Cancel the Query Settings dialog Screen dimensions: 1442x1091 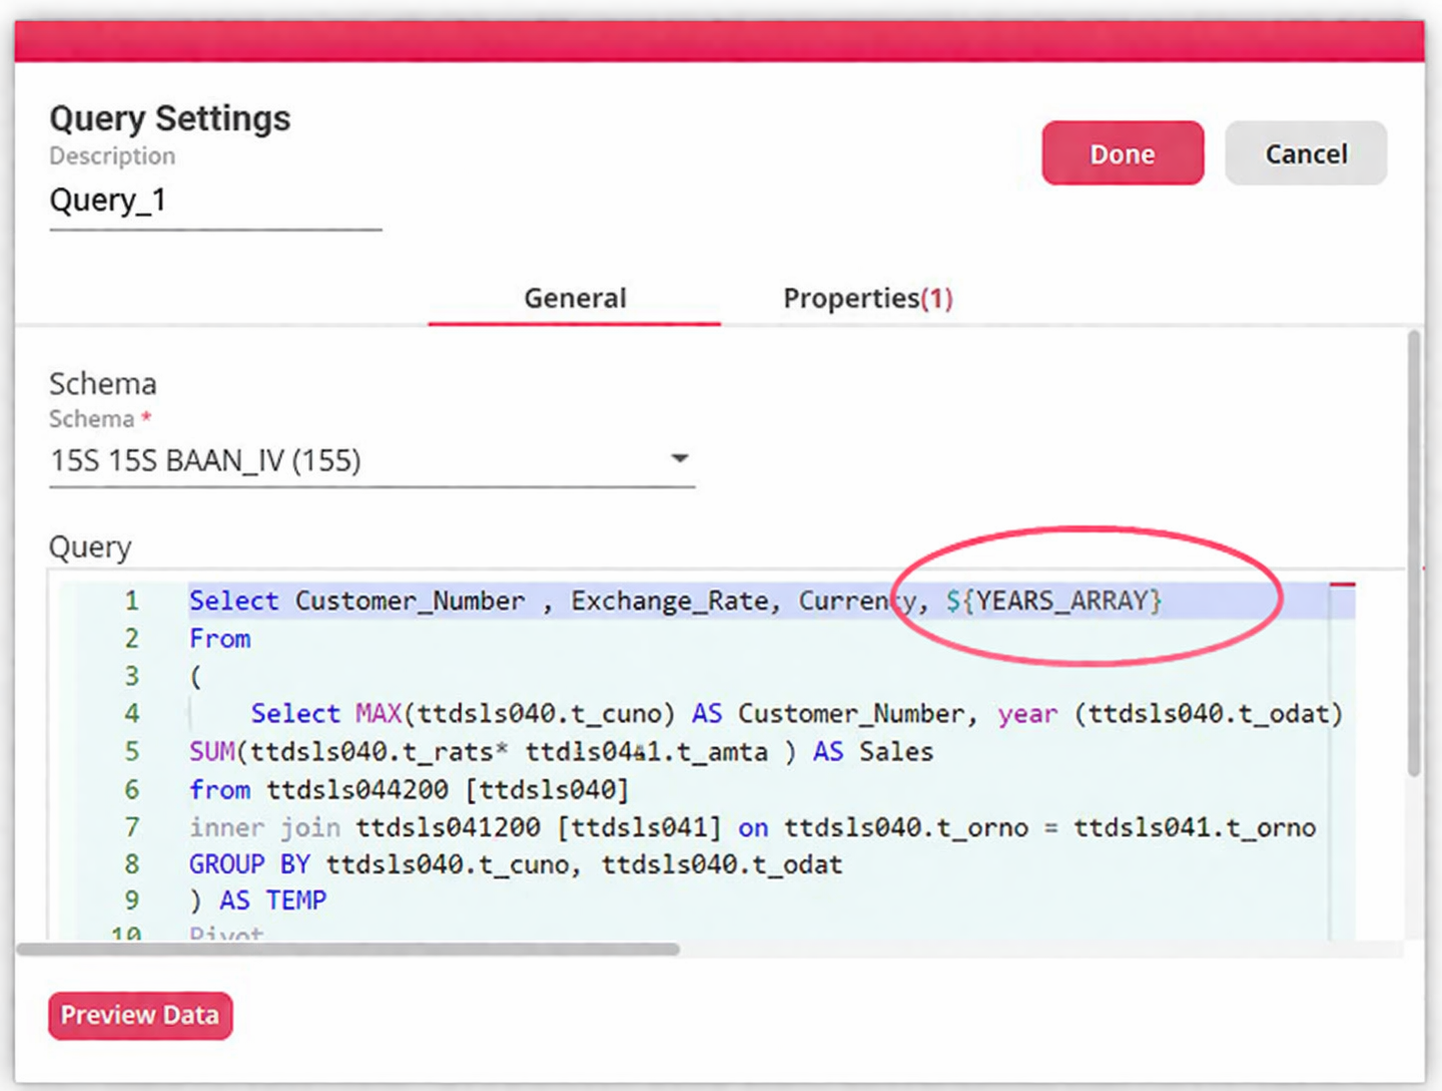pos(1305,154)
